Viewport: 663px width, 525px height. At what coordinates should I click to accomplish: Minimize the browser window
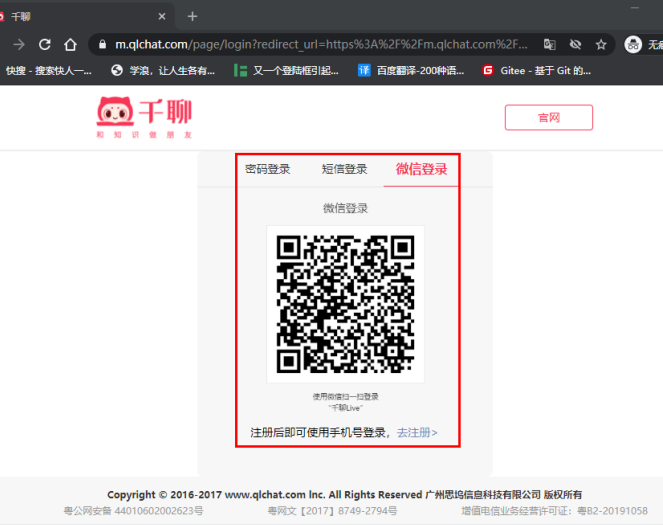[x=635, y=8]
